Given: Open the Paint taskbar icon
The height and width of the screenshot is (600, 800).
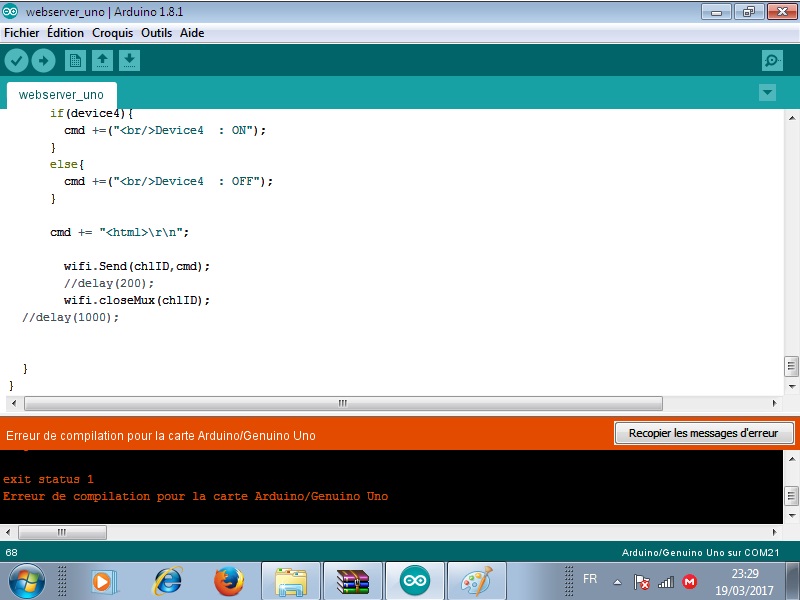Looking at the screenshot, I should coord(477,581).
